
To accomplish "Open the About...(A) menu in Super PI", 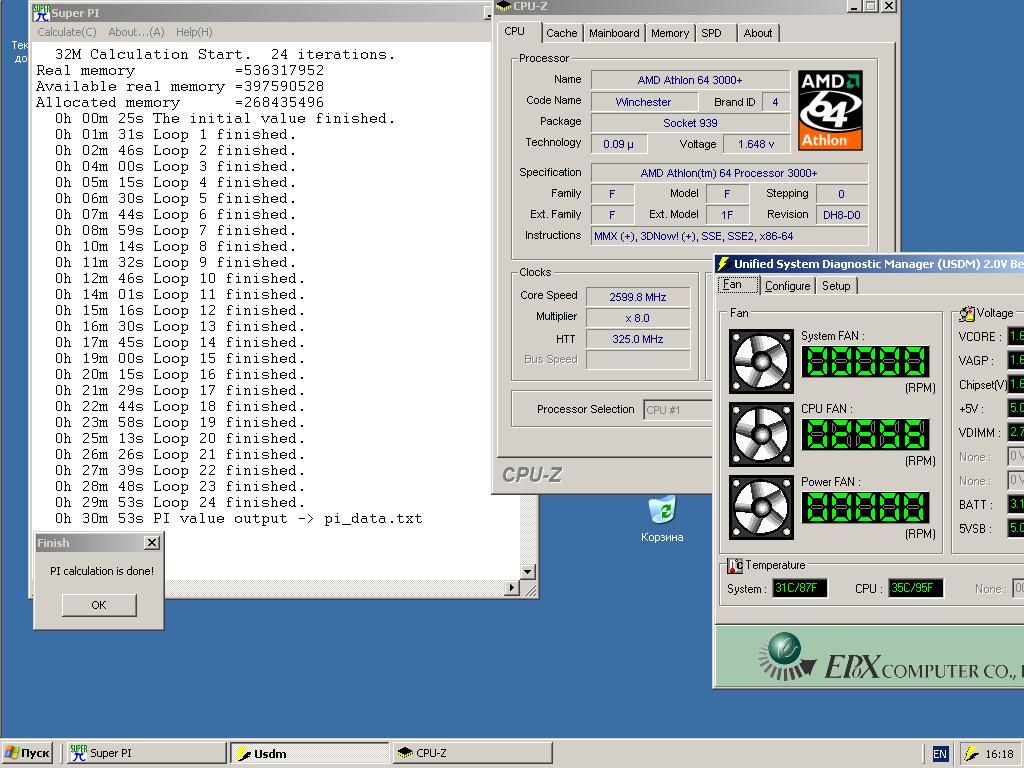I will [136, 32].
